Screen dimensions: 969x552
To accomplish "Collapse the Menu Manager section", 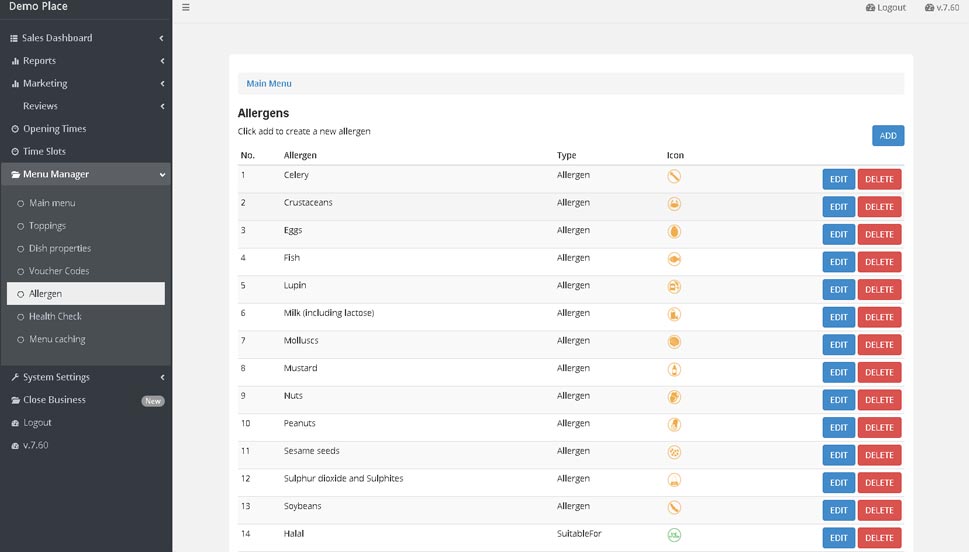I will (x=86, y=174).
